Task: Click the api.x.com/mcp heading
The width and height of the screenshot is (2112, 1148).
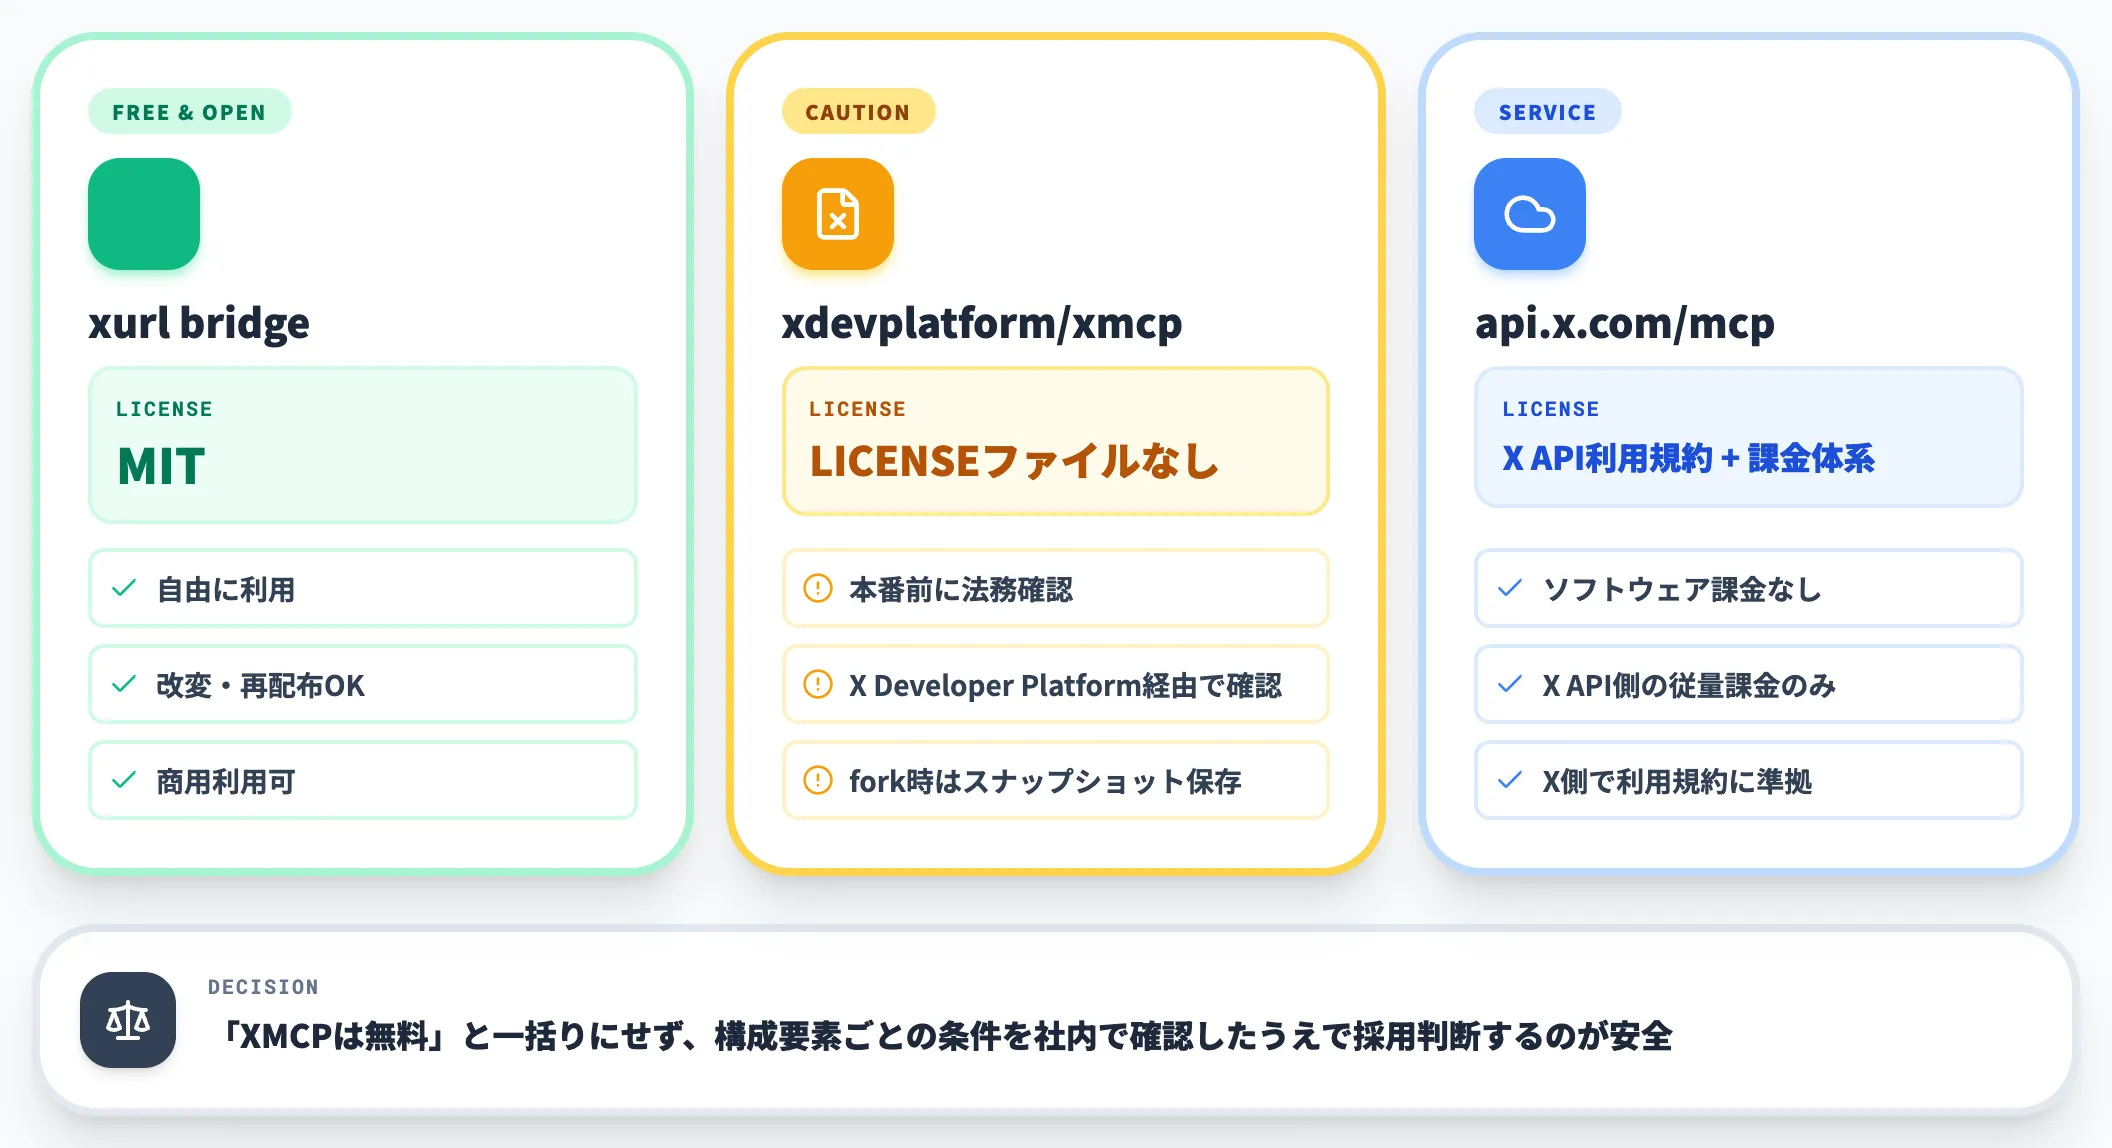Action: 1625,324
